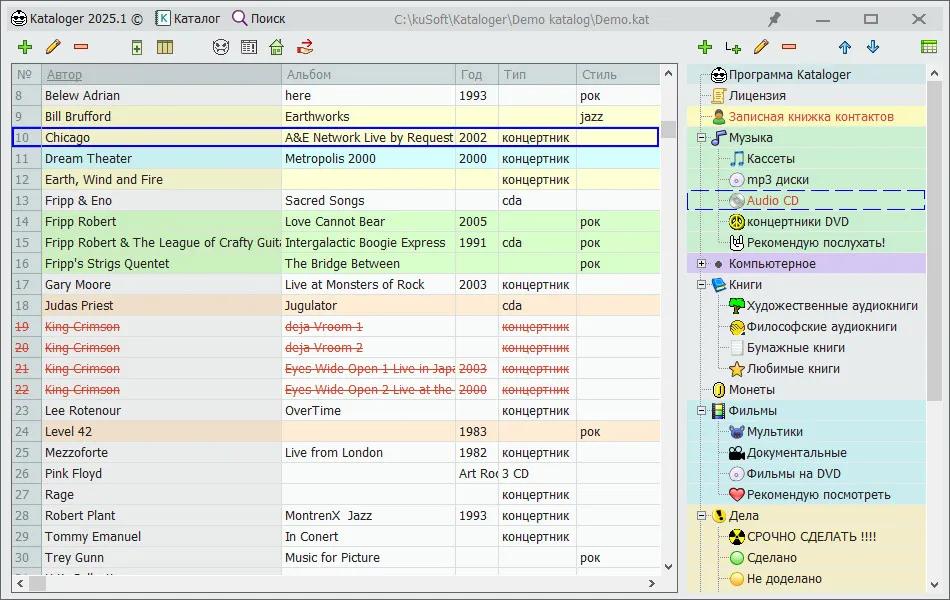
Task: Click the blue down arrow above the tree
Action: [873, 47]
